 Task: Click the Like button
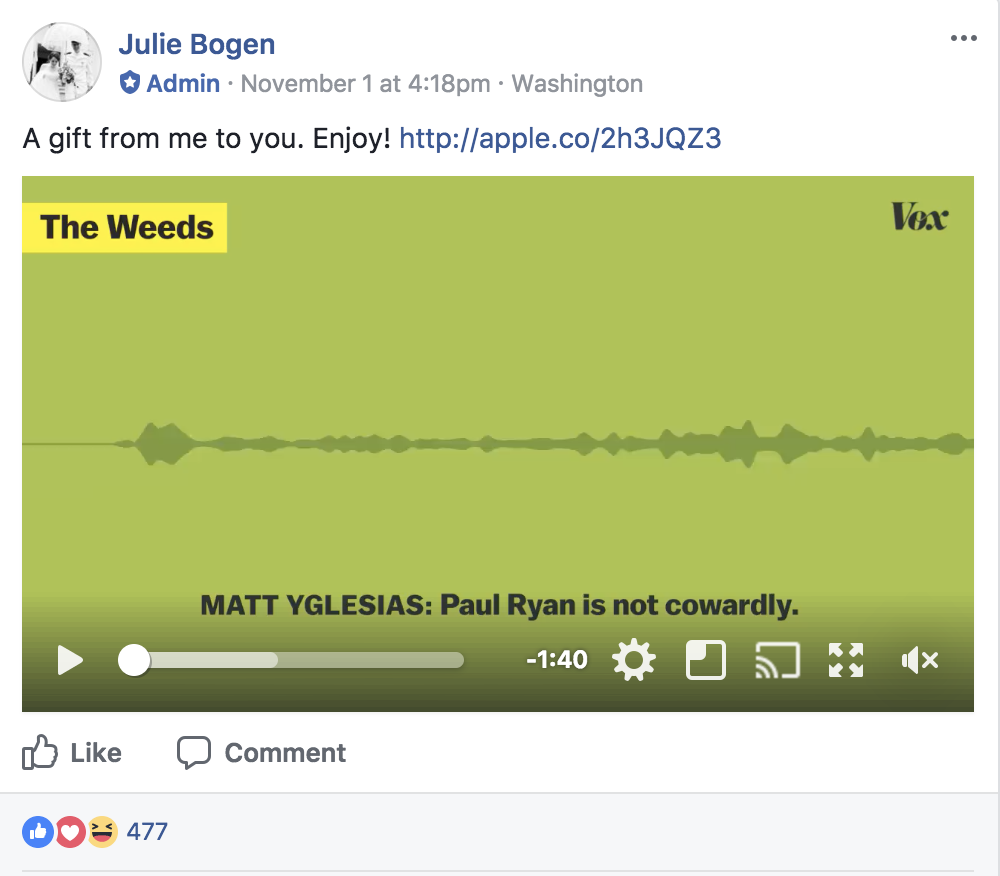point(72,752)
